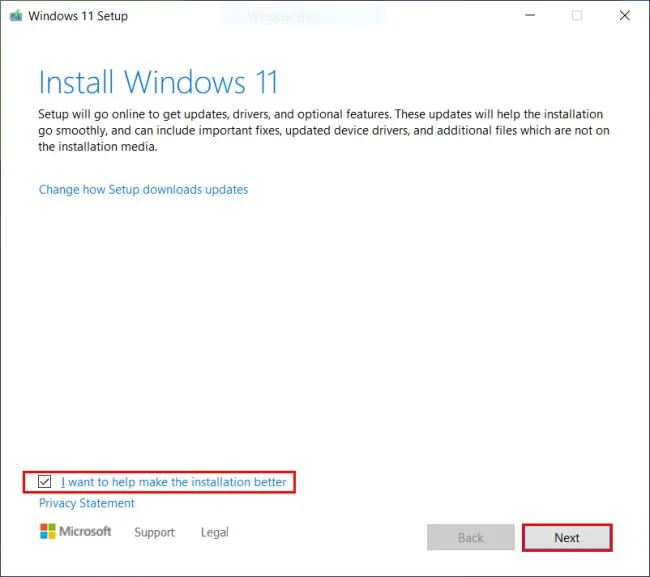Click the 'Setup will go online' description paragraph
Screen dimensions: 650x577
(x=324, y=130)
